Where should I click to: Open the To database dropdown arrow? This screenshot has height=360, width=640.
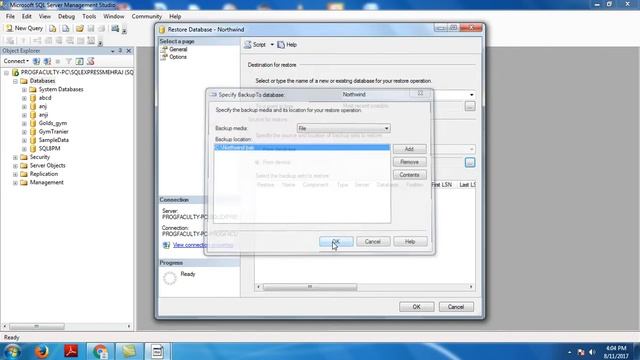471,95
